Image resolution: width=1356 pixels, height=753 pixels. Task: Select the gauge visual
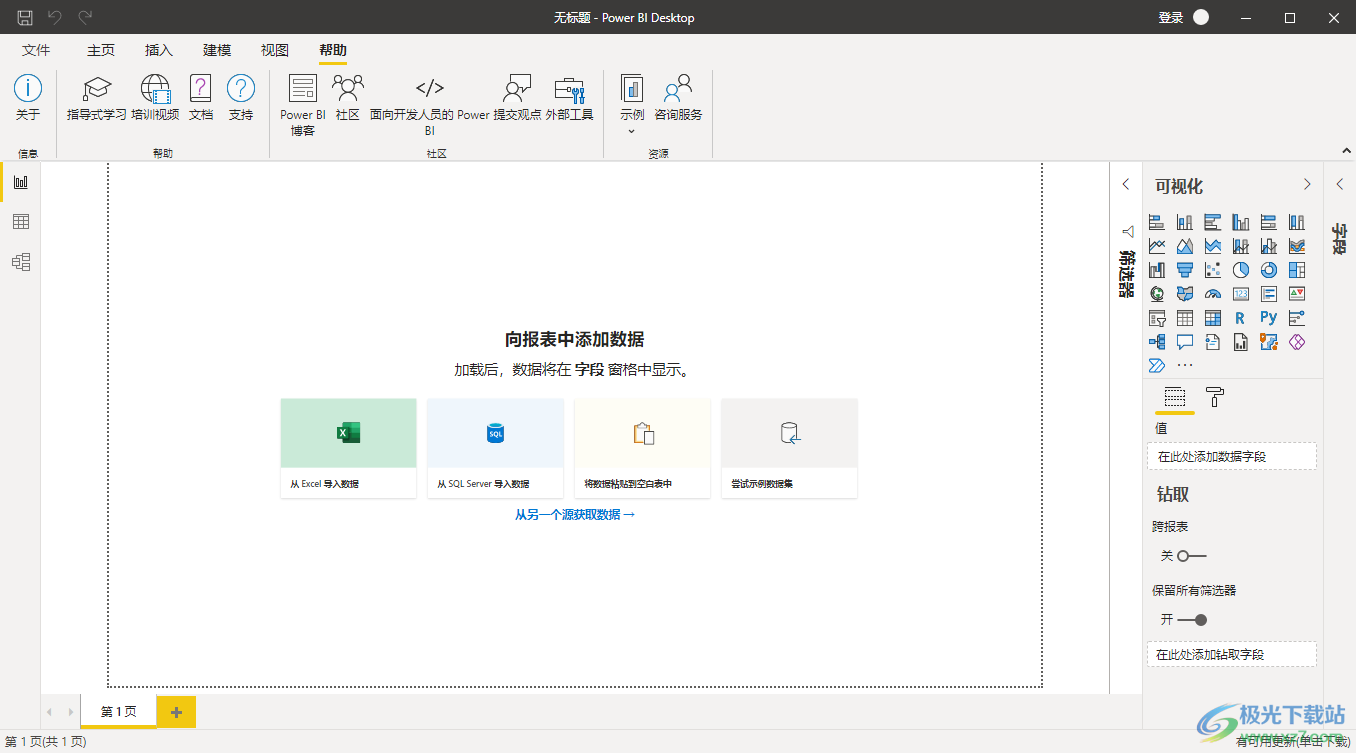pos(1213,294)
